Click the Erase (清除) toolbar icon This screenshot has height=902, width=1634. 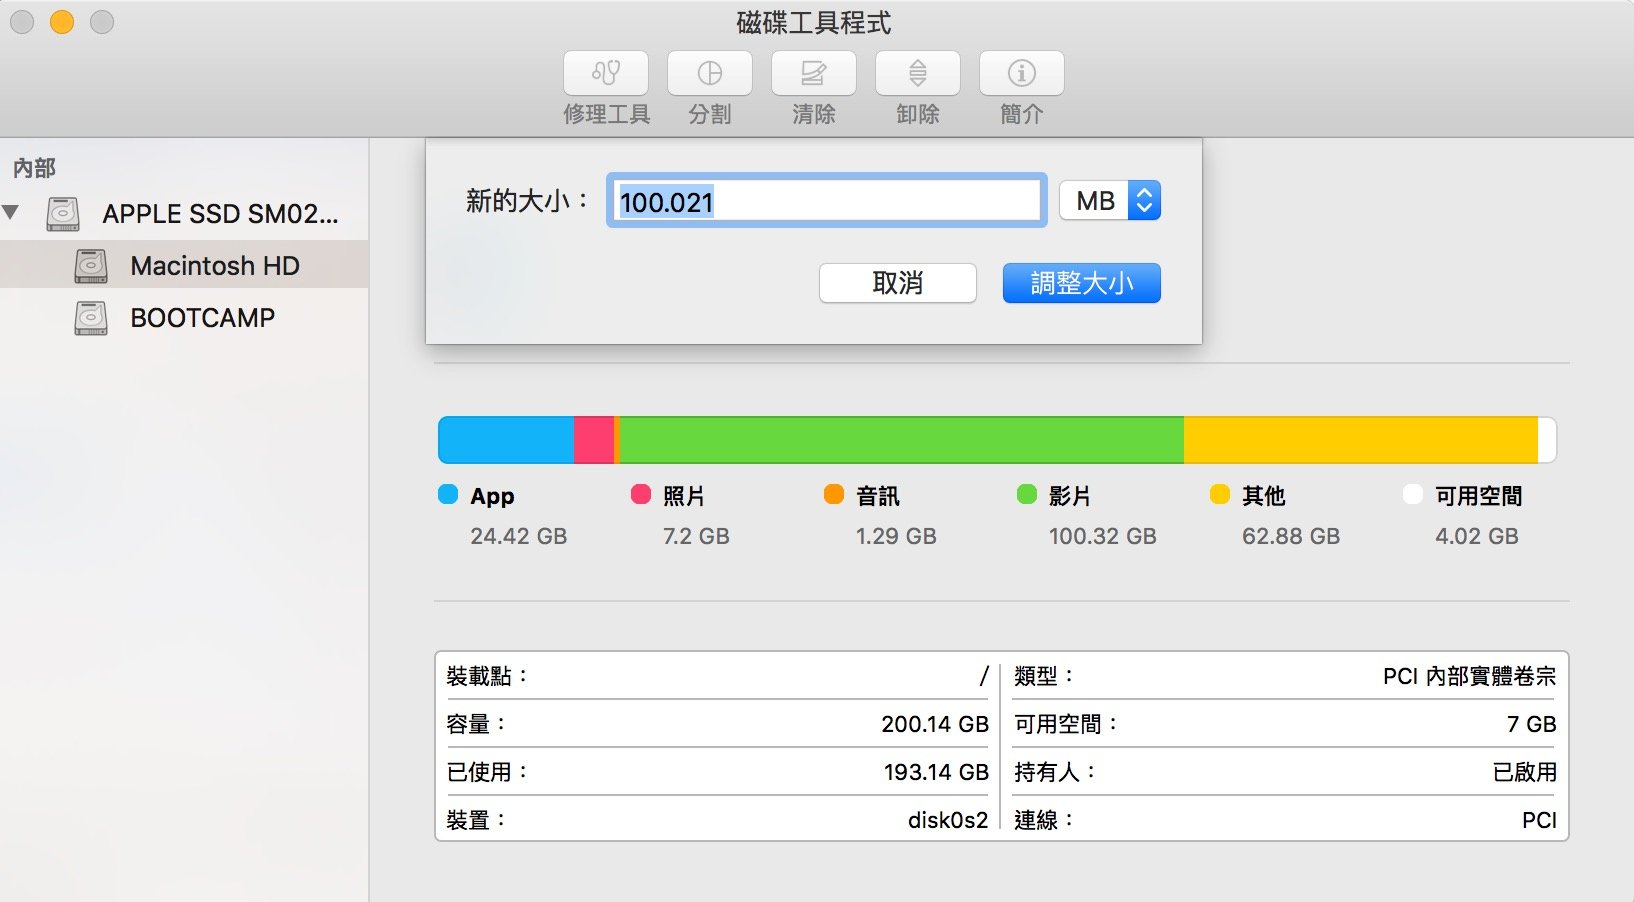tap(813, 72)
